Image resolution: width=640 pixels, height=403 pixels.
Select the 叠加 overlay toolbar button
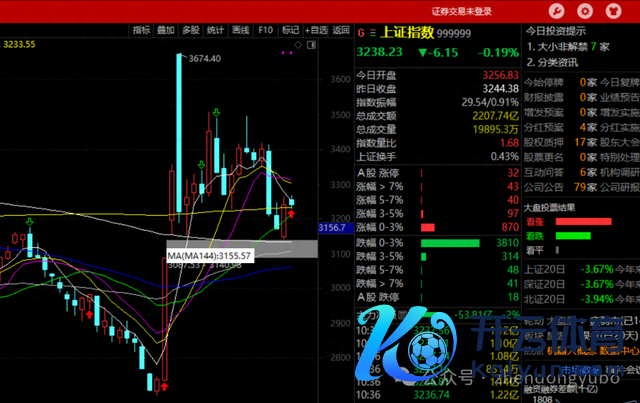tap(166, 31)
